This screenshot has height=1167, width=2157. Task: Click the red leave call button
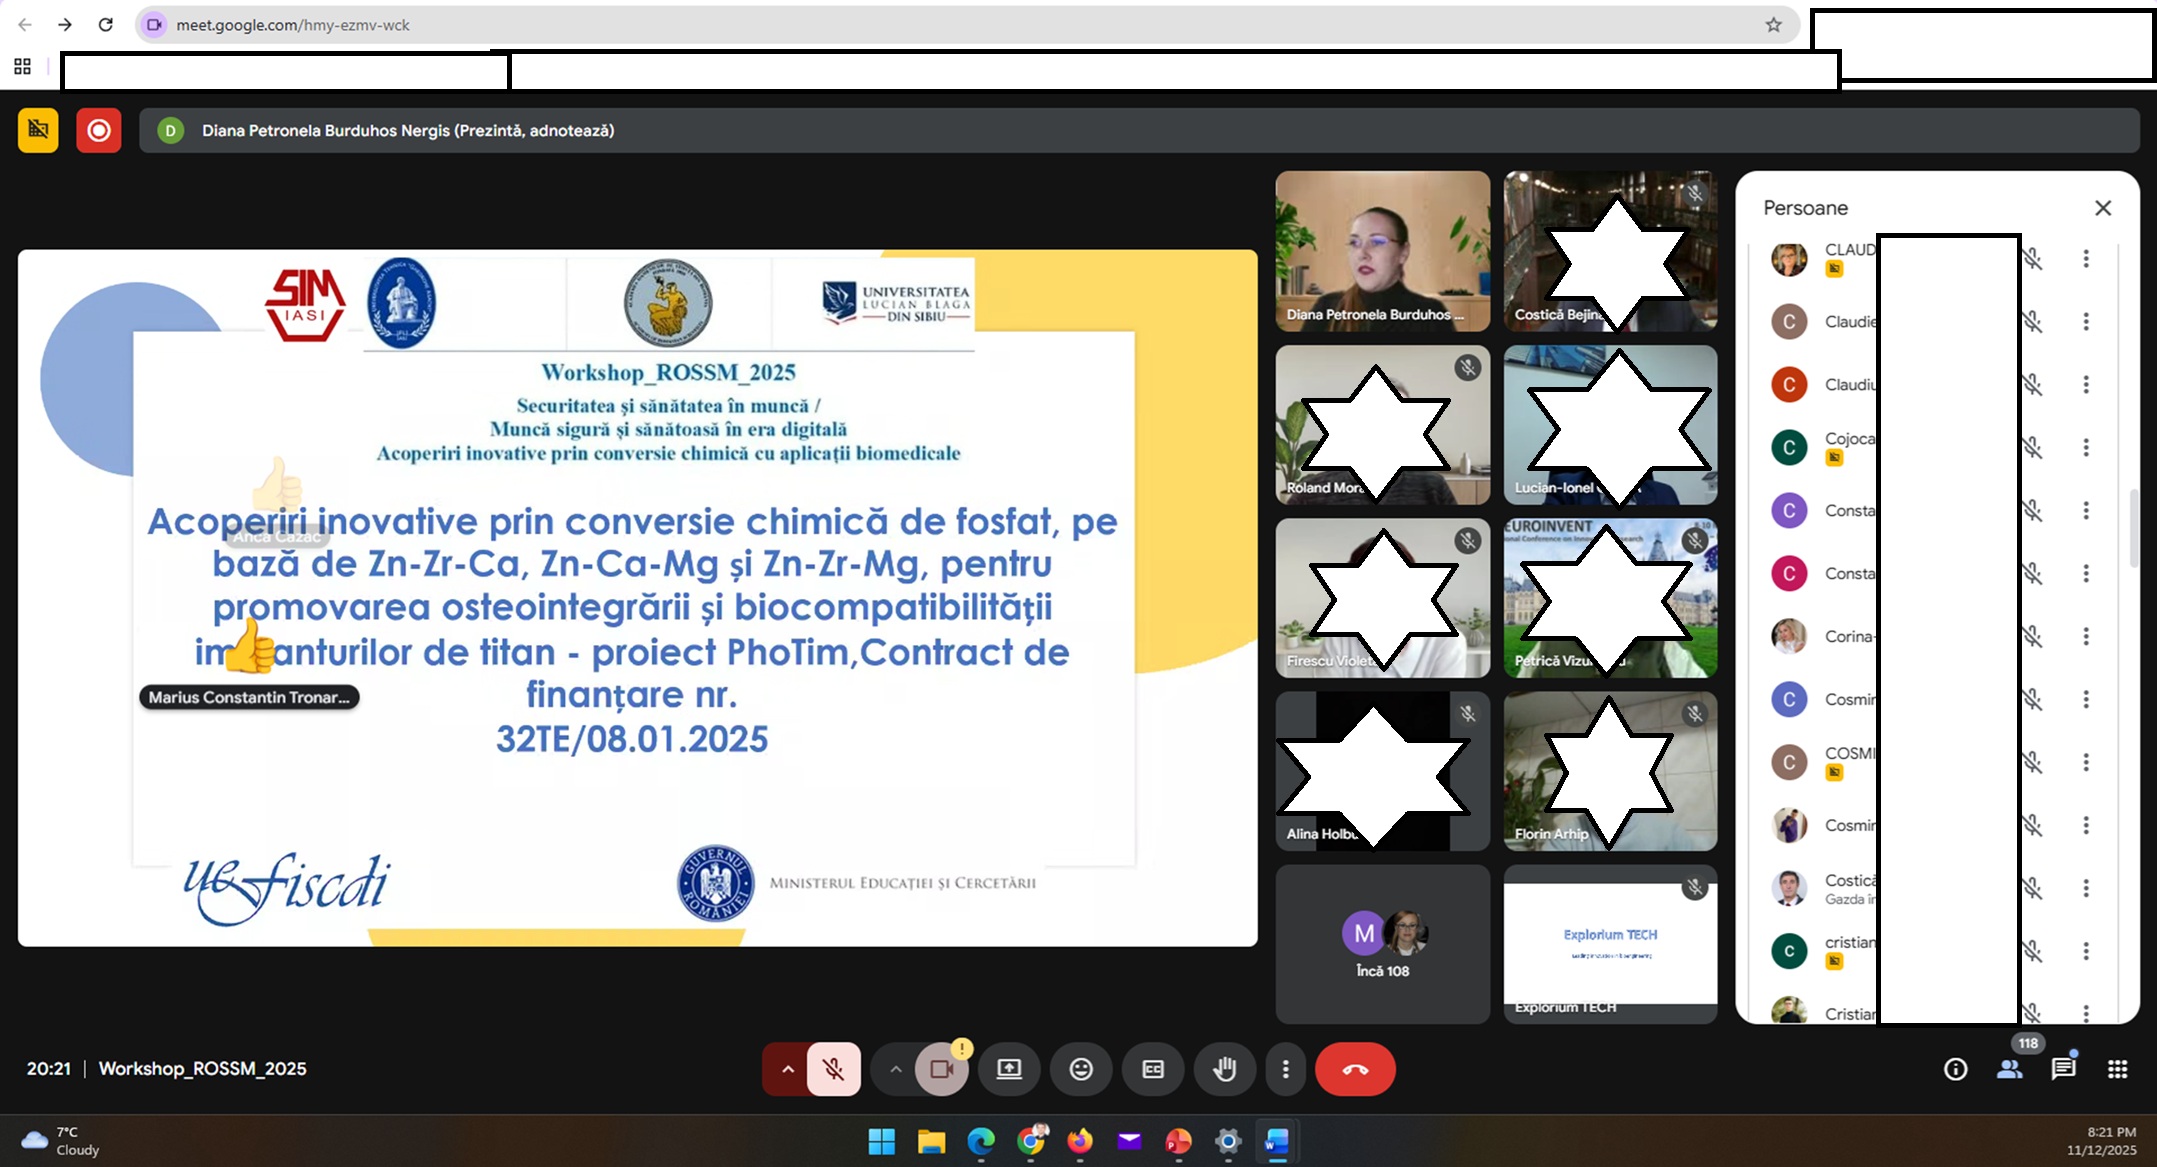pos(1354,1069)
